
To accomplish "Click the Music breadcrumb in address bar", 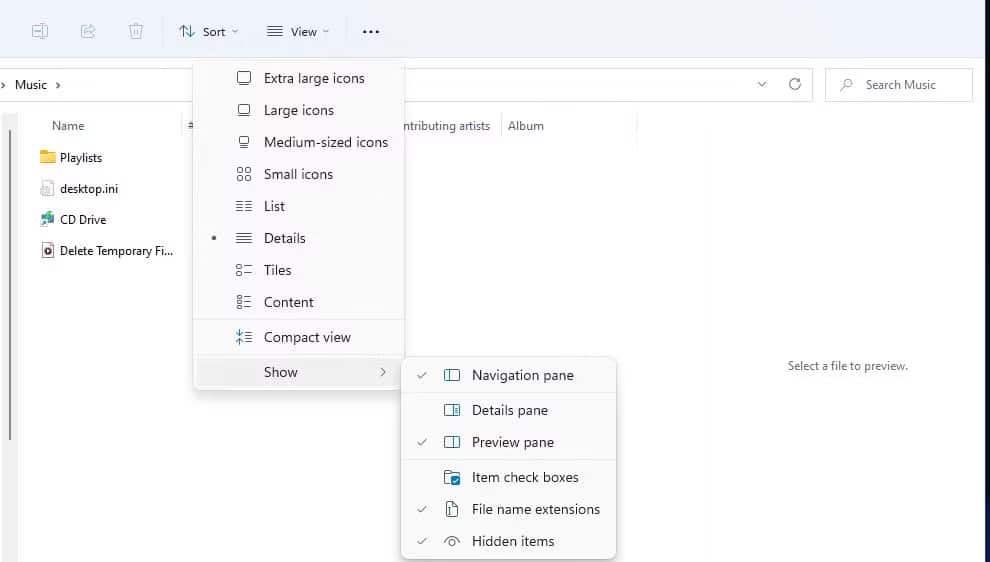I will click(x=31, y=85).
